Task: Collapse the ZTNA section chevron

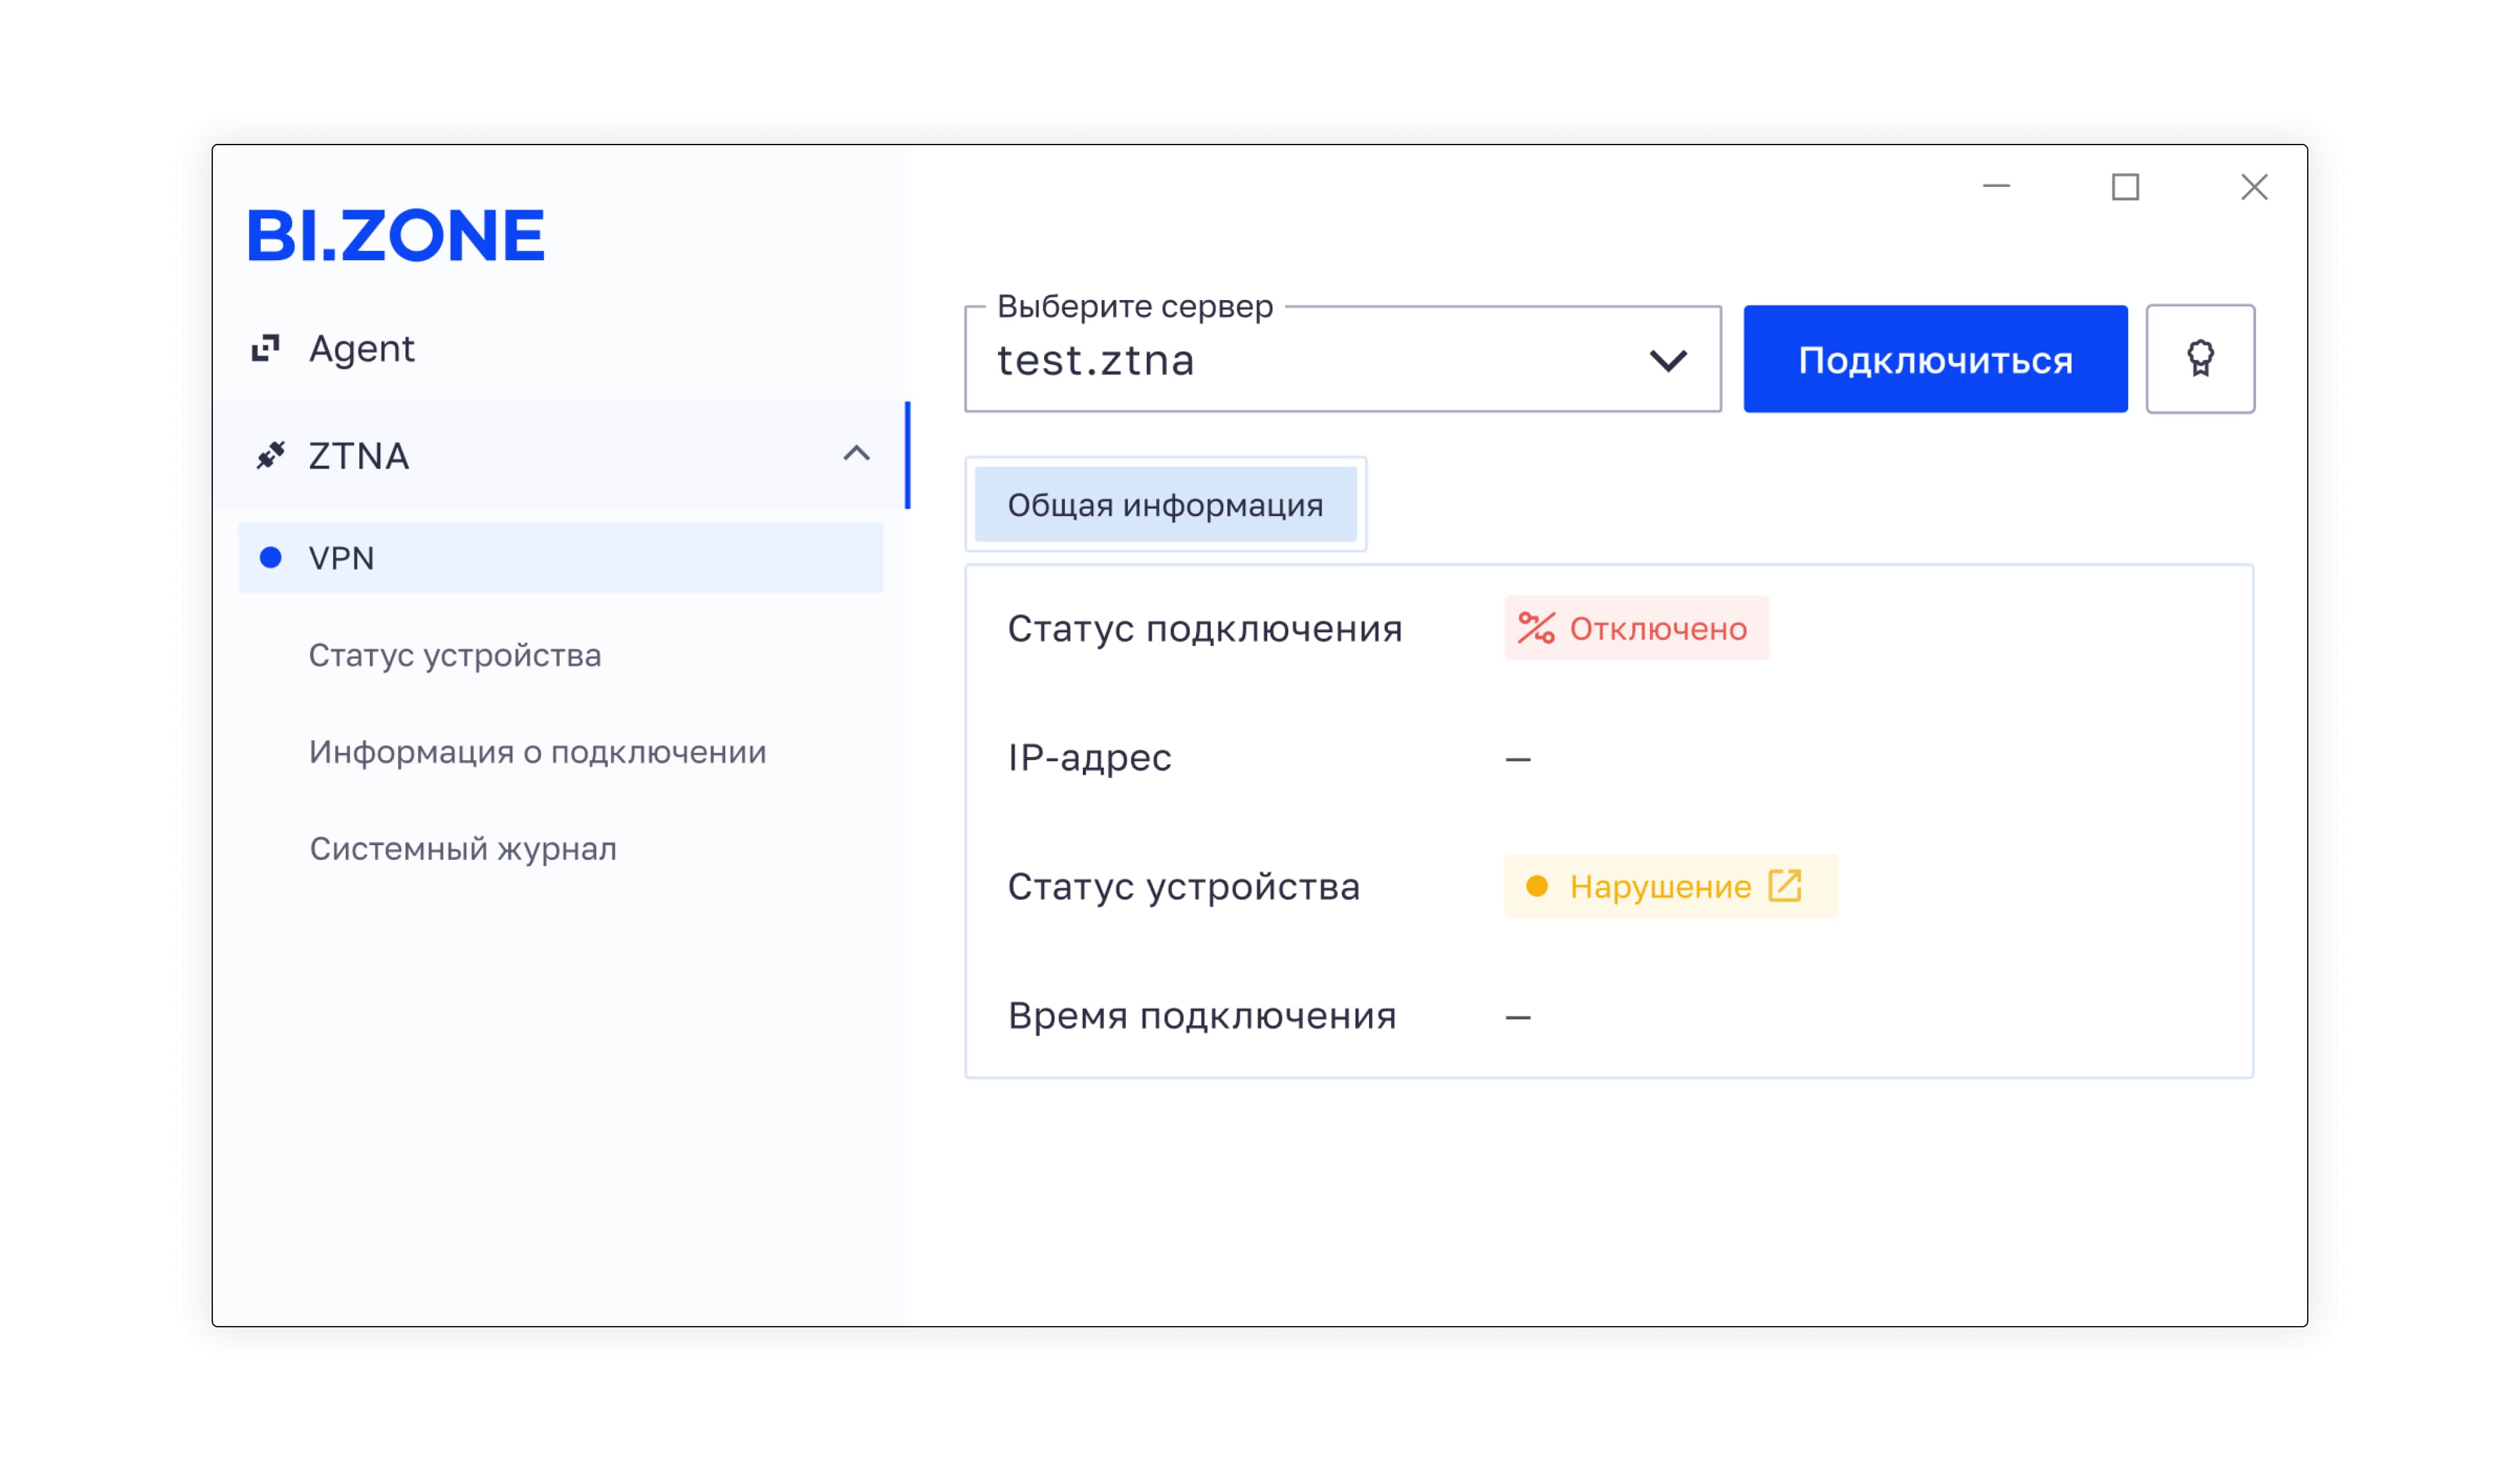Action: pyautogui.click(x=856, y=454)
